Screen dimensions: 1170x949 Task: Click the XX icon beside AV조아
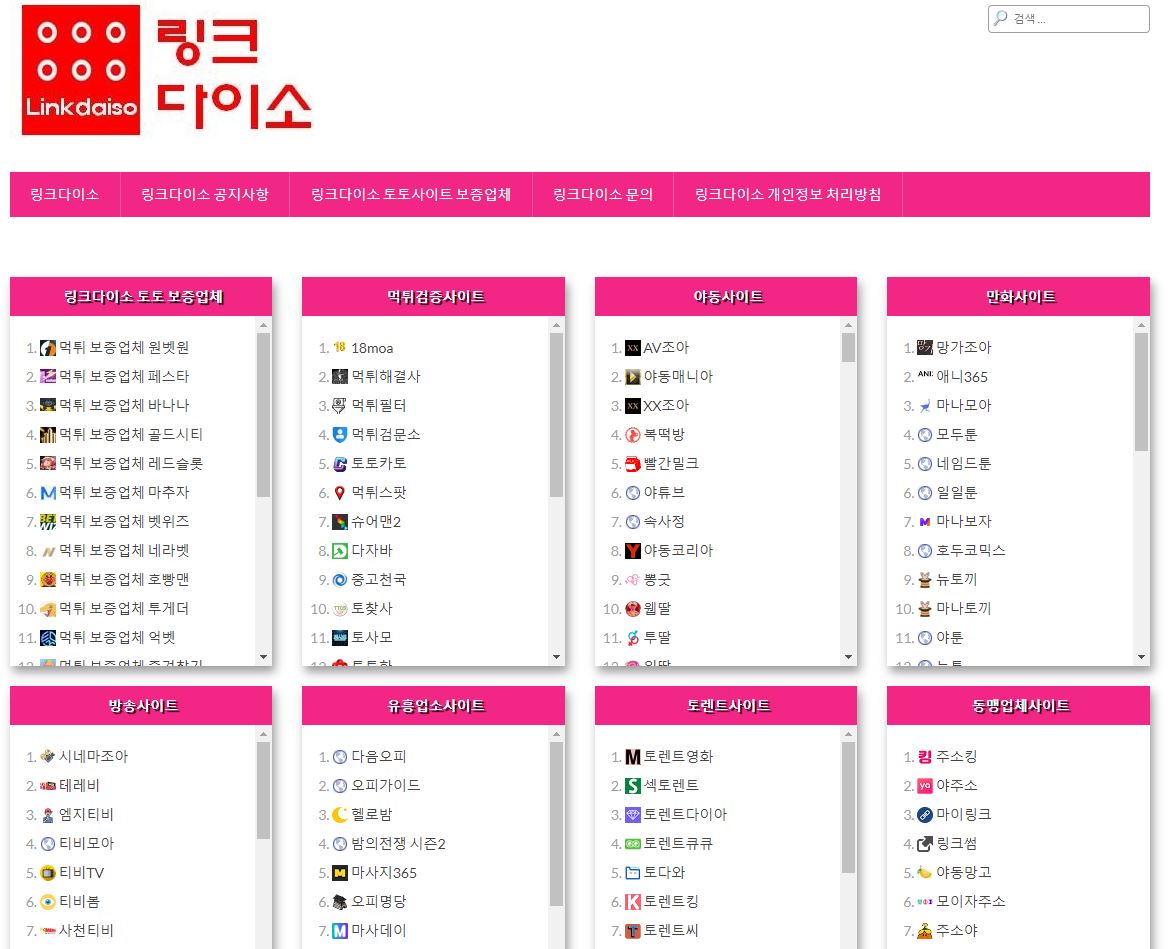pyautogui.click(x=633, y=348)
